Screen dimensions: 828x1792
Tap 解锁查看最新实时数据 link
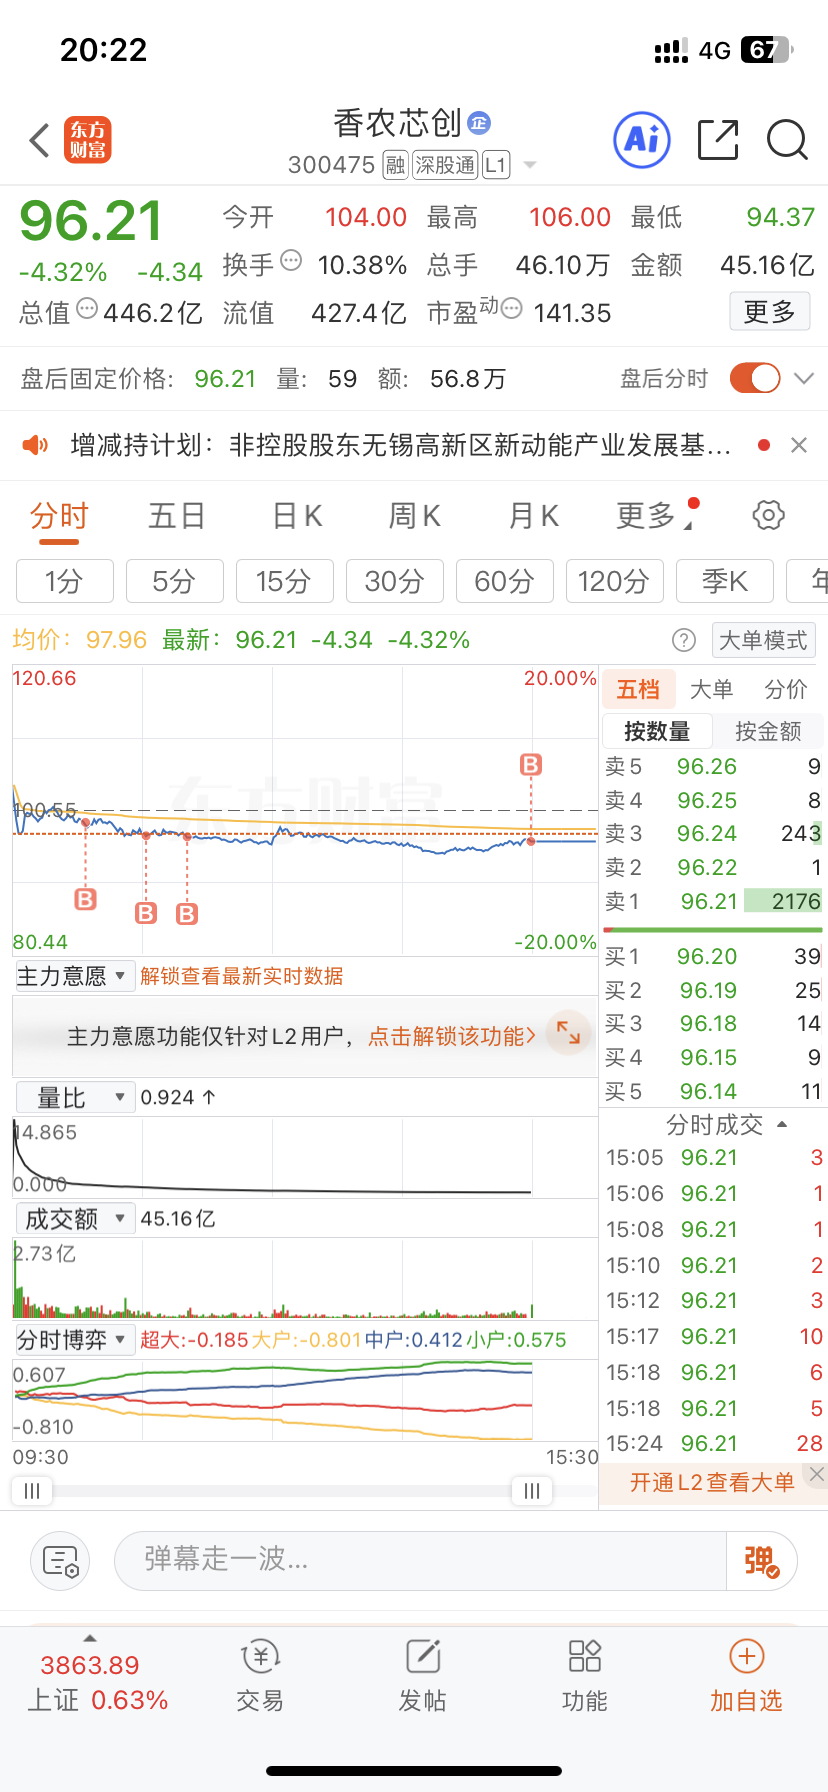point(242,976)
